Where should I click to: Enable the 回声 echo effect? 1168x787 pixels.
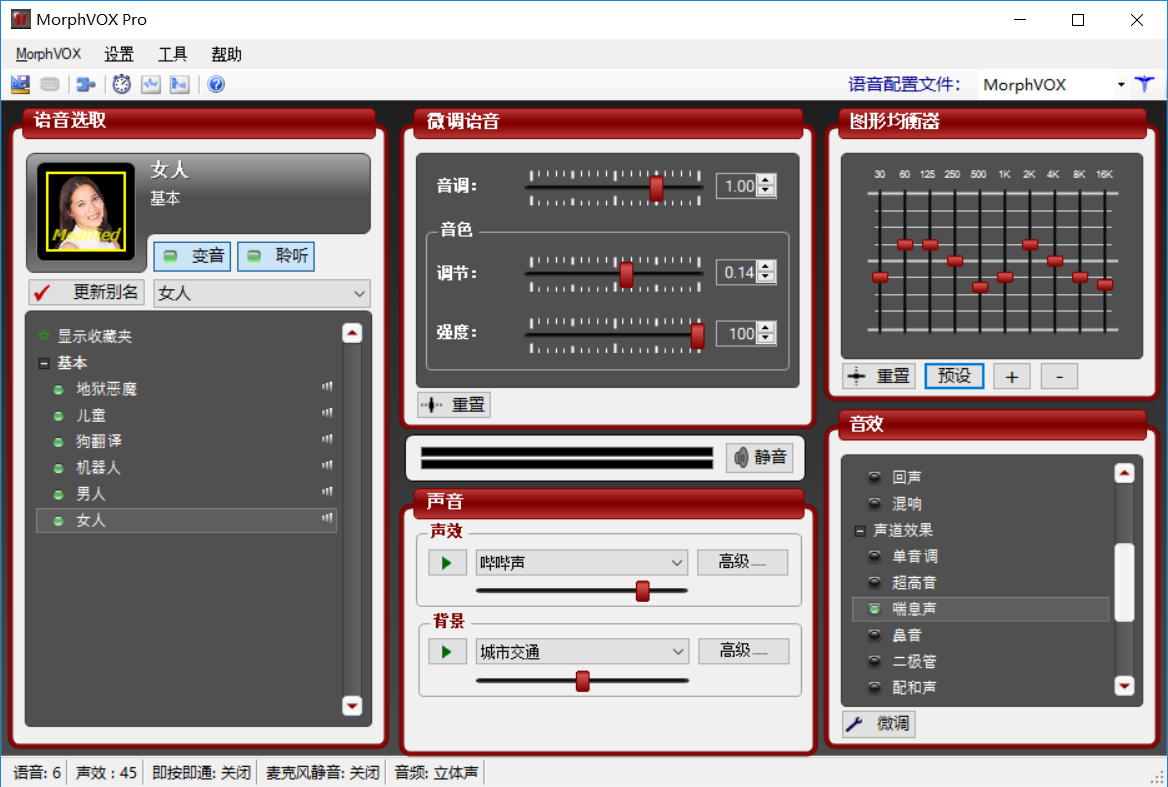coord(875,478)
